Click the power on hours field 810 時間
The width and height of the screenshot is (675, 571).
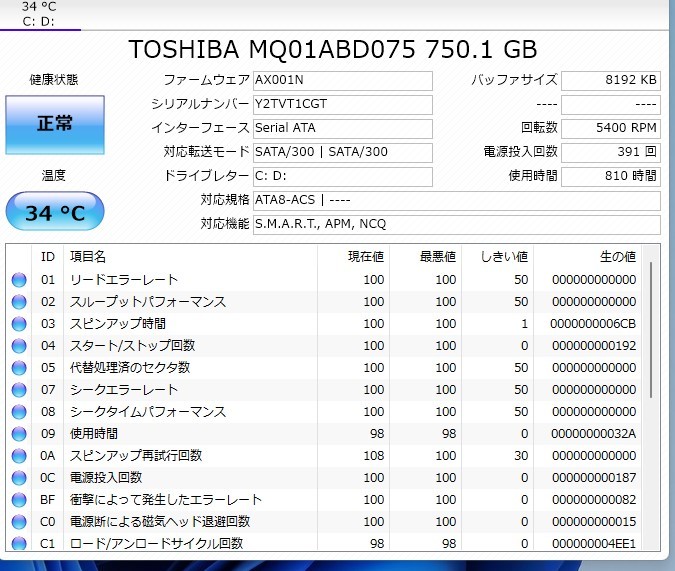pos(610,177)
